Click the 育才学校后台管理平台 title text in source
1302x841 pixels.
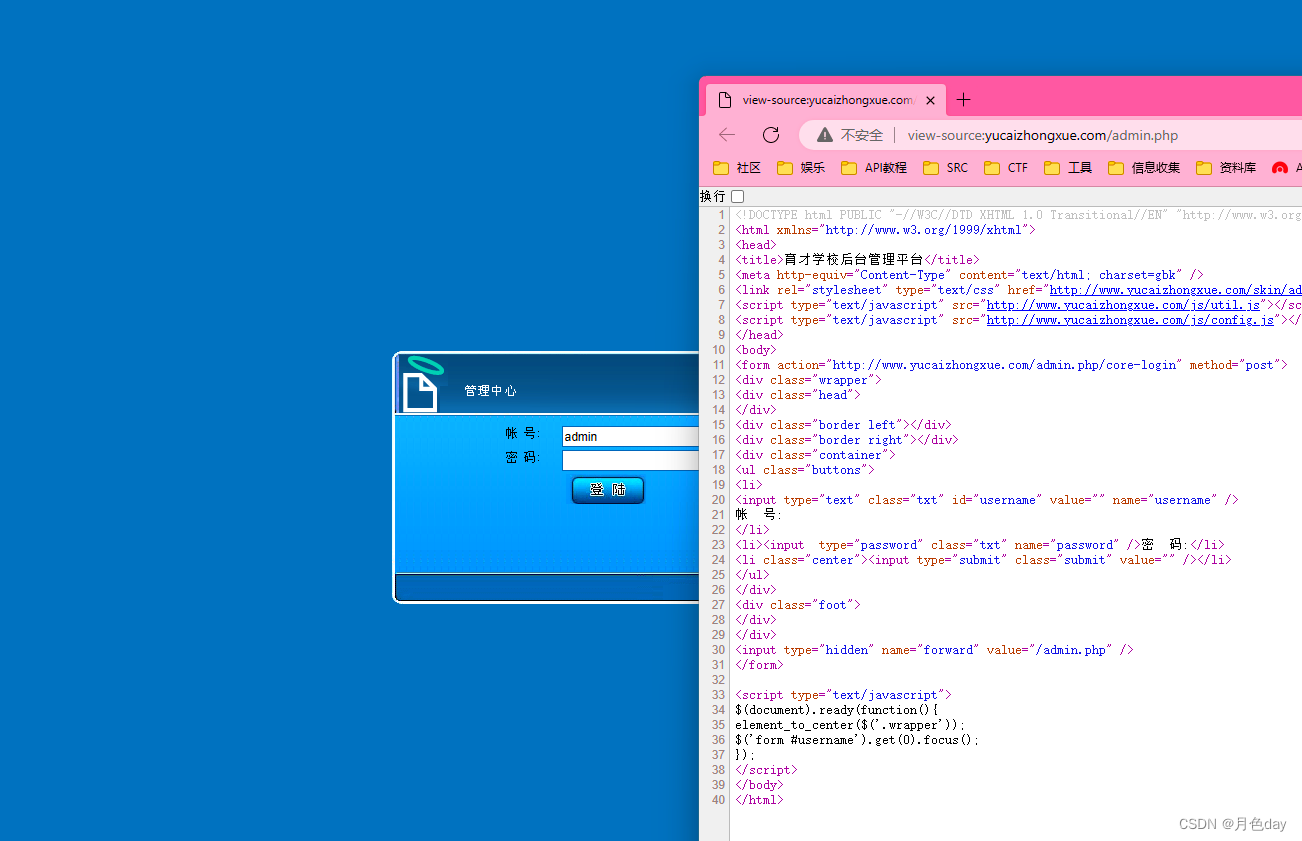tap(853, 260)
